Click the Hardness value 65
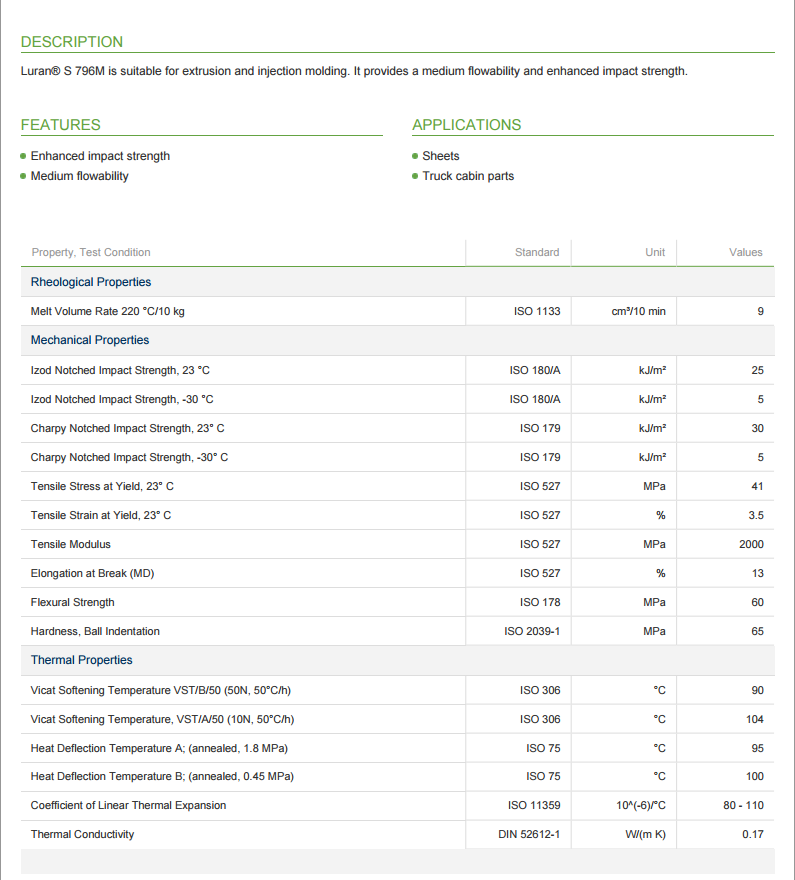Screen dimensions: 795x880 pos(757,631)
